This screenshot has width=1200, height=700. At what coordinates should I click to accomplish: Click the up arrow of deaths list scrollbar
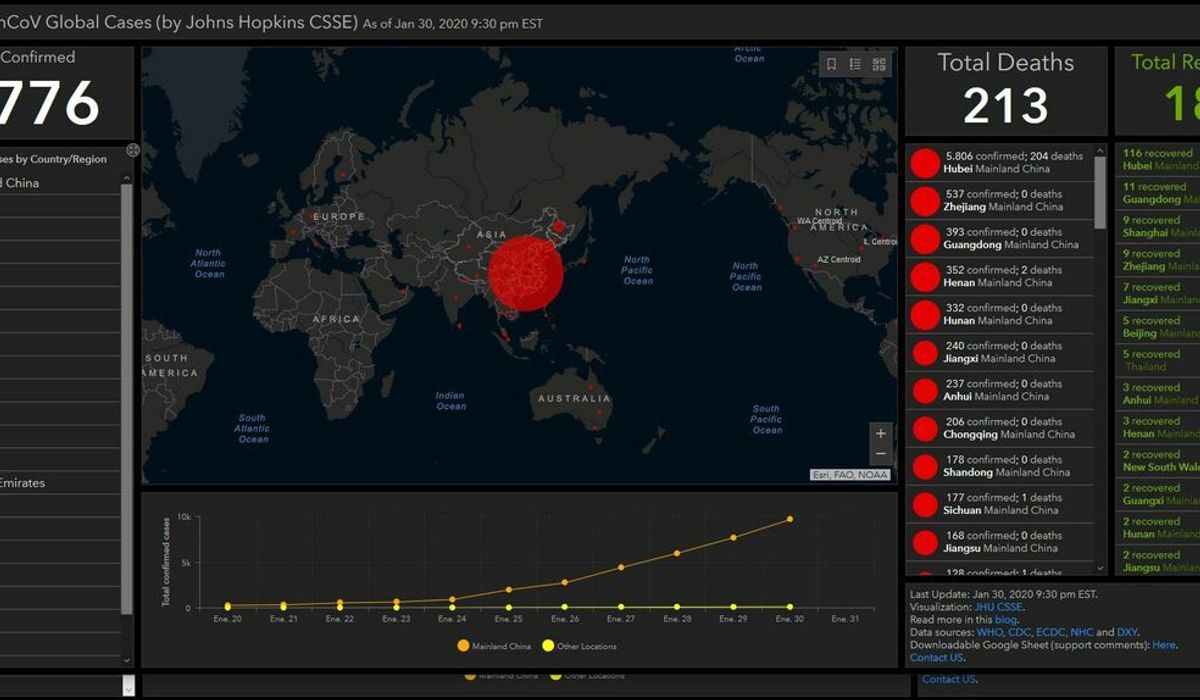coord(1101,152)
